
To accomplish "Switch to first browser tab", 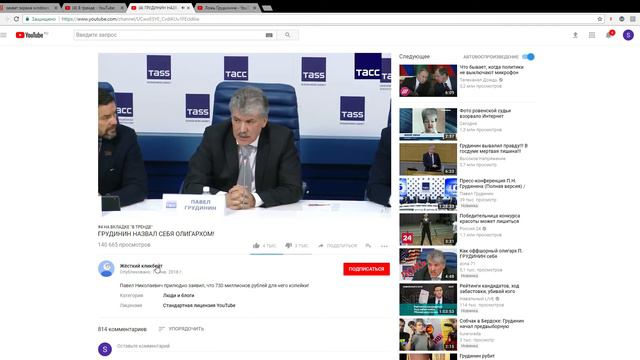I will click(x=28, y=8).
